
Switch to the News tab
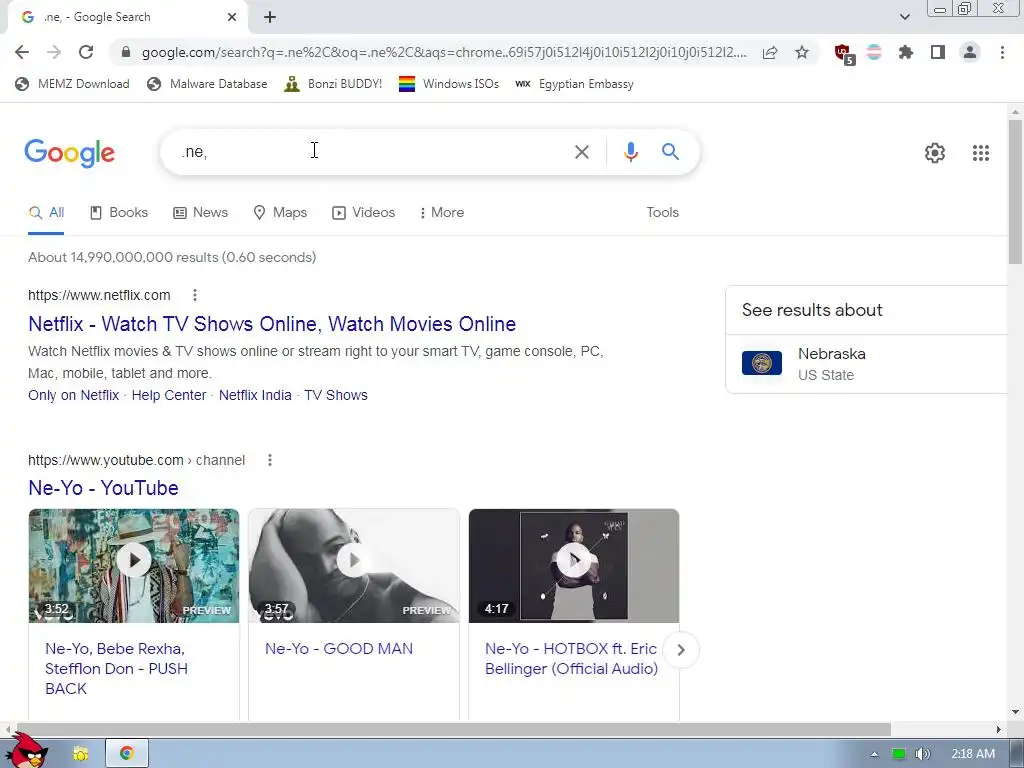[x=200, y=212]
